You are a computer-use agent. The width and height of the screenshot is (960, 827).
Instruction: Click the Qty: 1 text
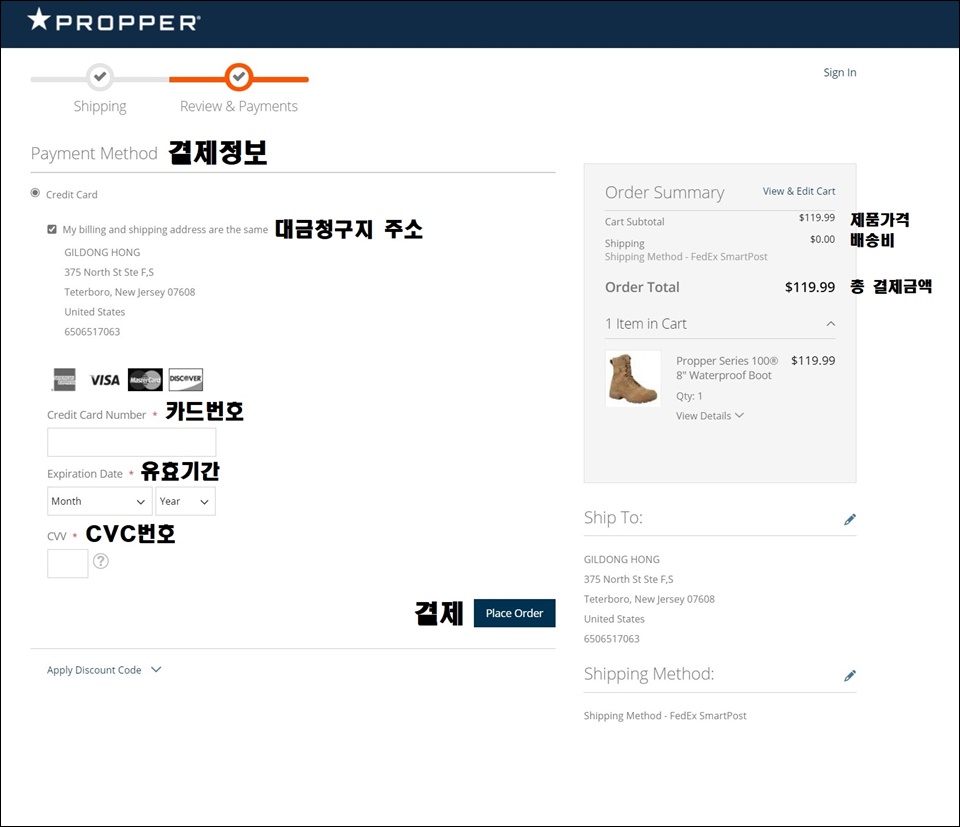(x=689, y=396)
